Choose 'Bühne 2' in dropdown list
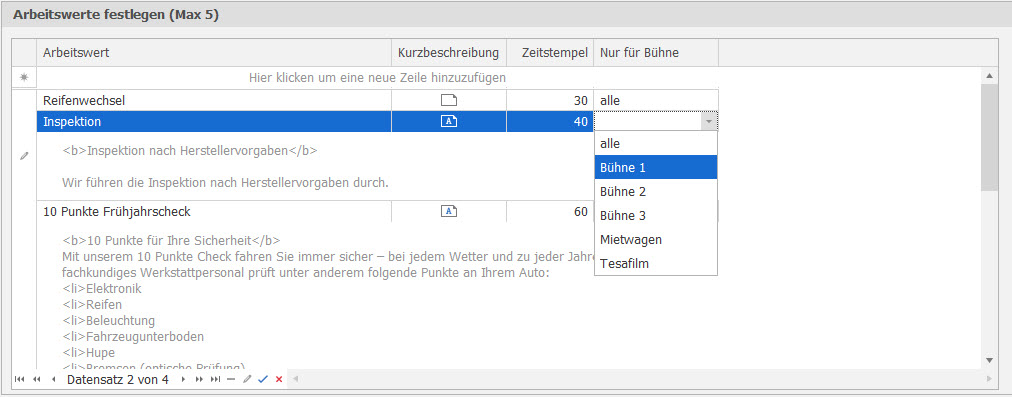 [x=656, y=191]
